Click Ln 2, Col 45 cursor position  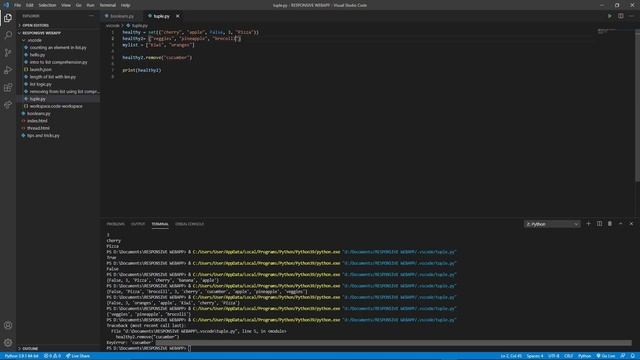[511, 356]
